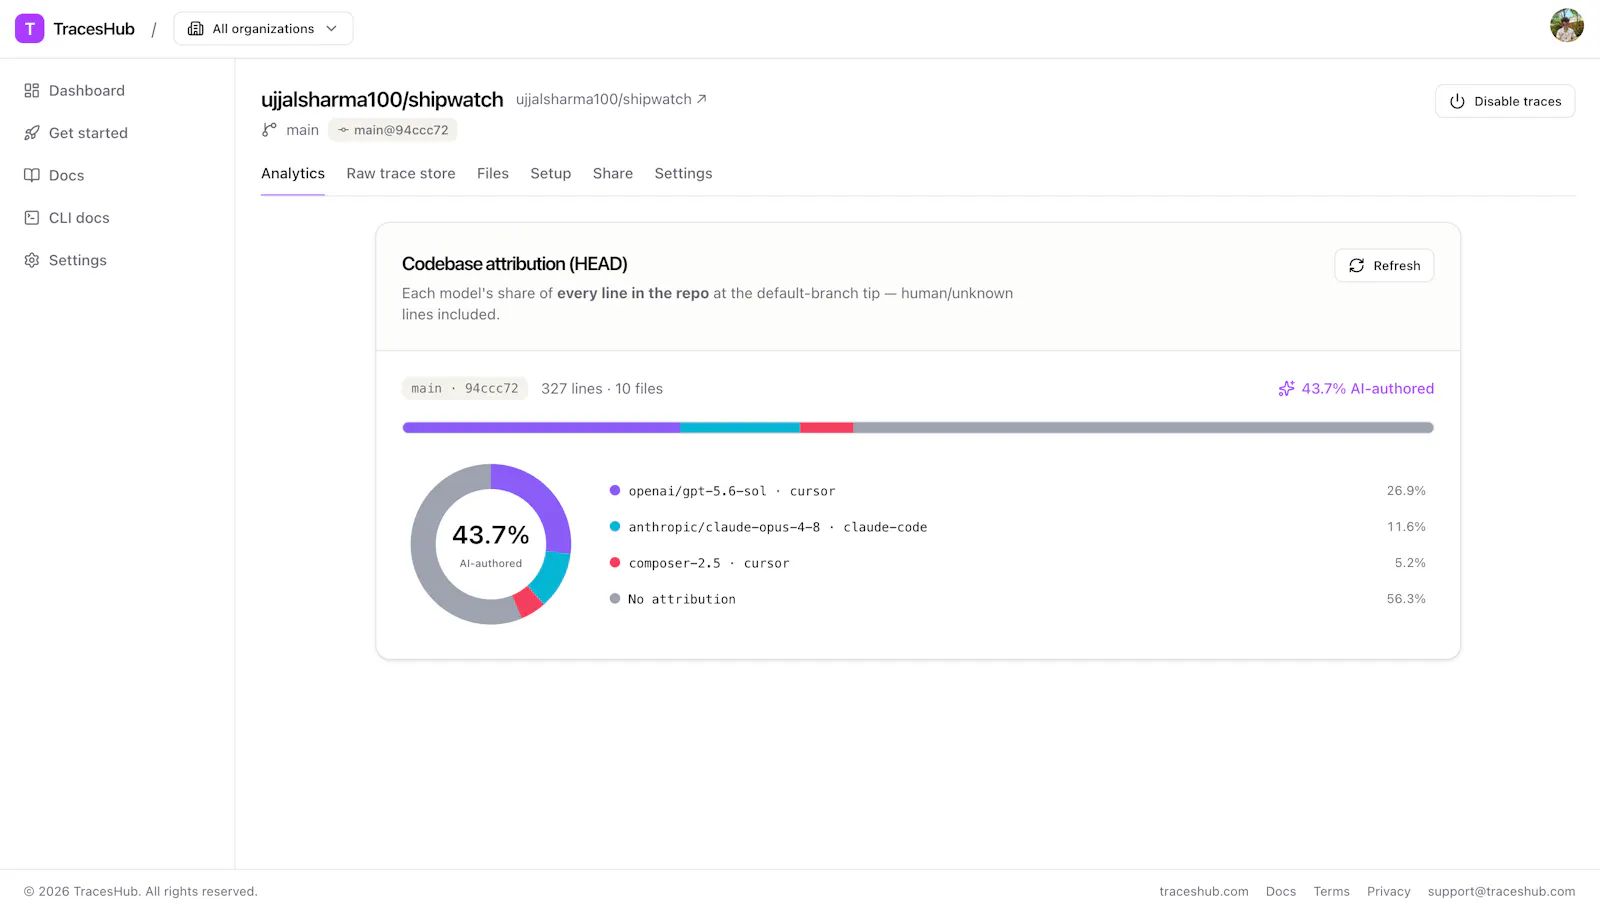Select anthropic/claude-opus-4-8 · claude-code row
This screenshot has height=909, width=1600.
tap(1018, 527)
